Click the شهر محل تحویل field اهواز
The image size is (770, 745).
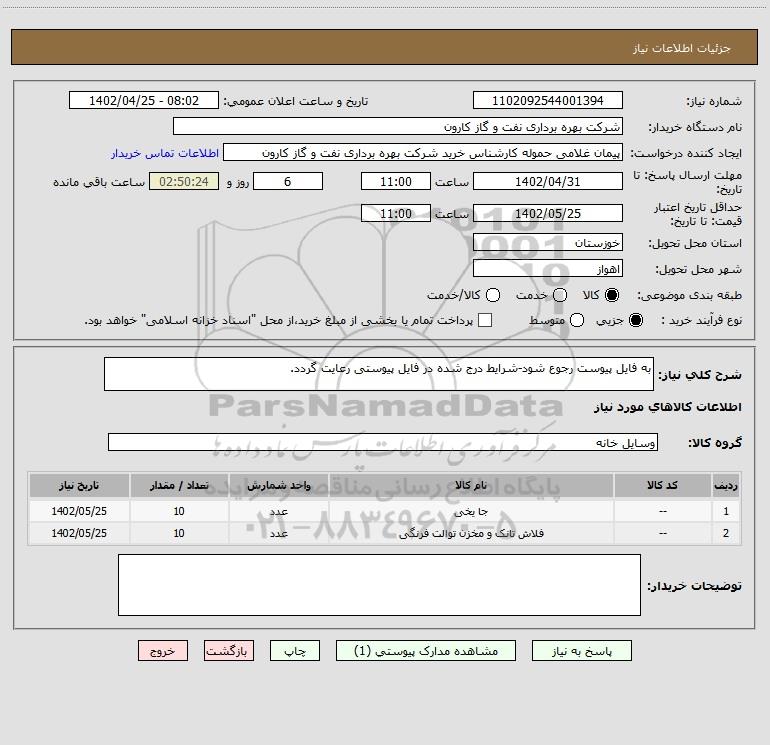548,268
